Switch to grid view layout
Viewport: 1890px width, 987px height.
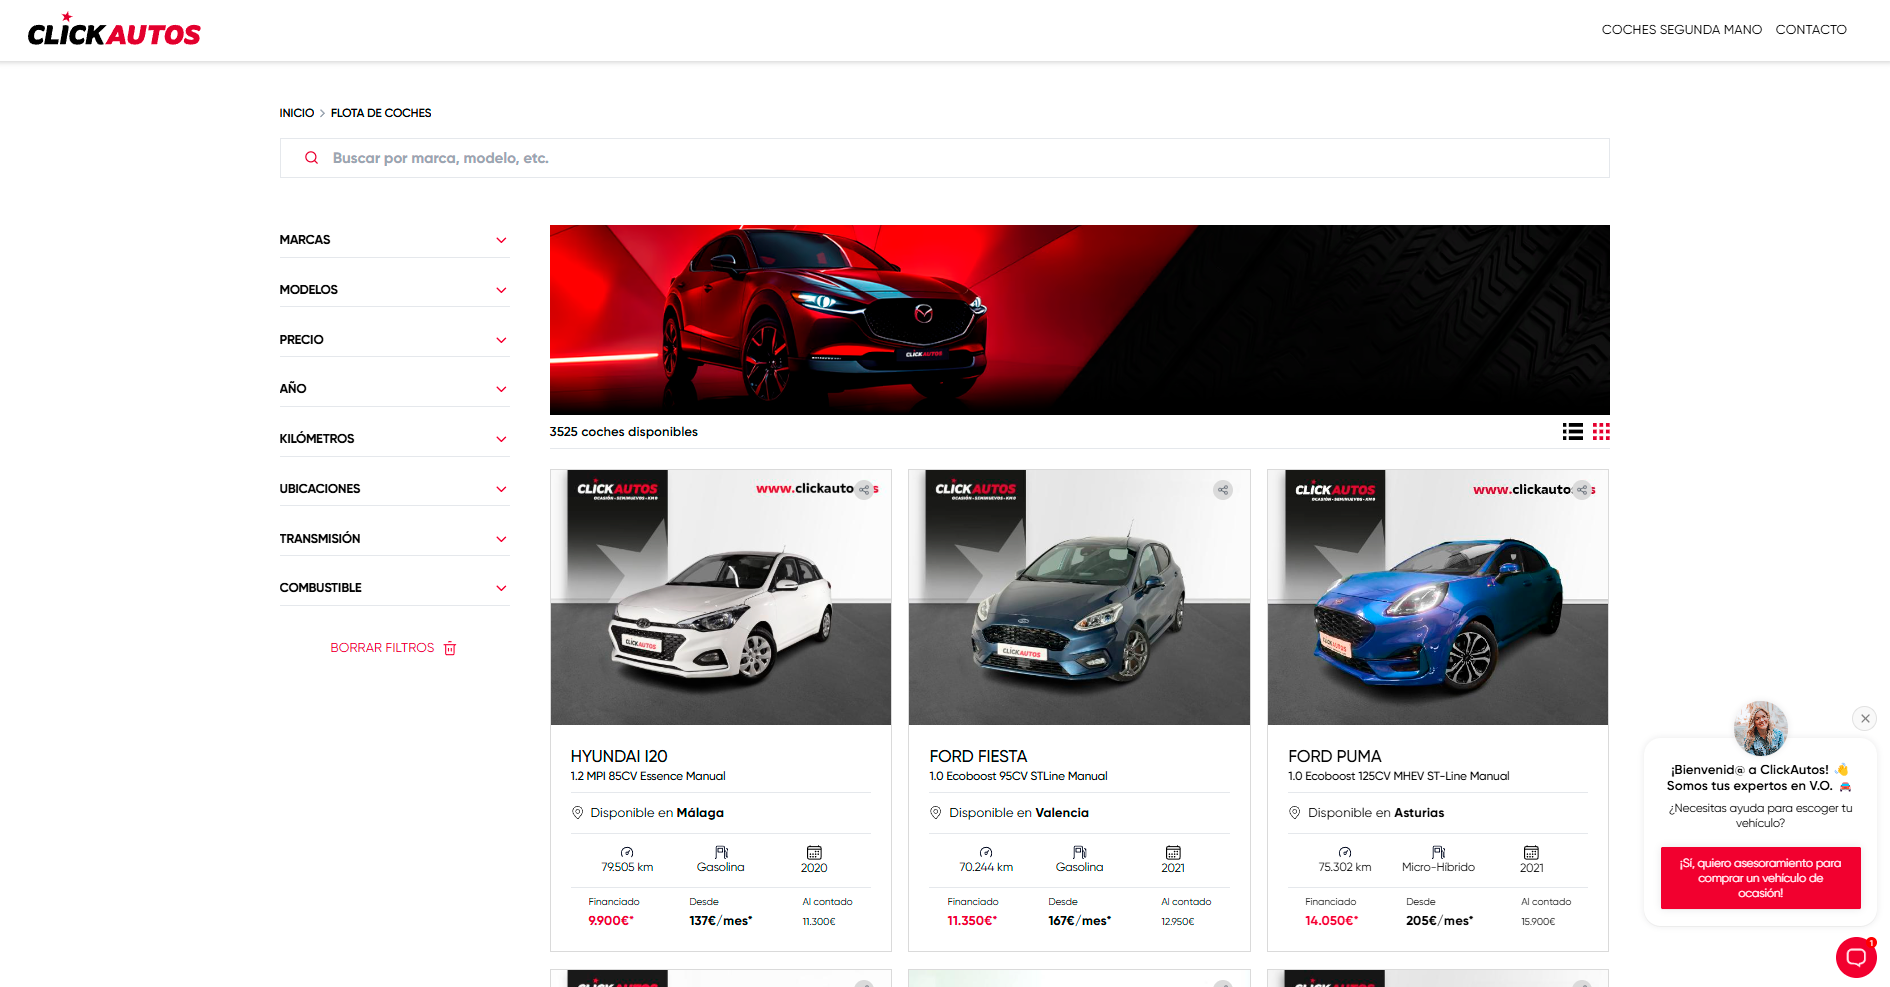1601,432
